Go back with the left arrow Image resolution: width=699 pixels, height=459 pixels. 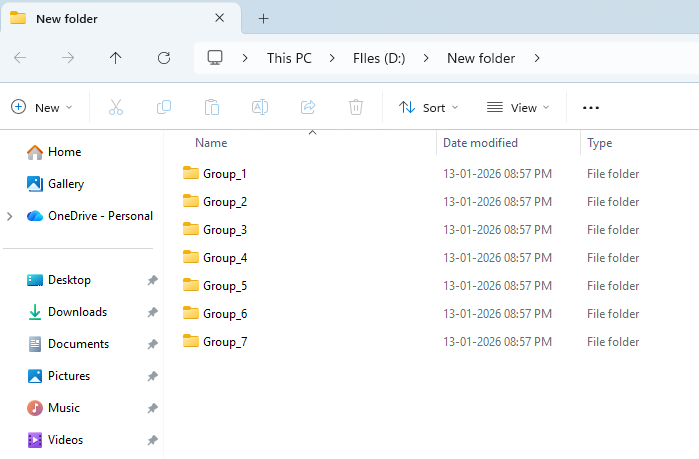click(x=20, y=58)
